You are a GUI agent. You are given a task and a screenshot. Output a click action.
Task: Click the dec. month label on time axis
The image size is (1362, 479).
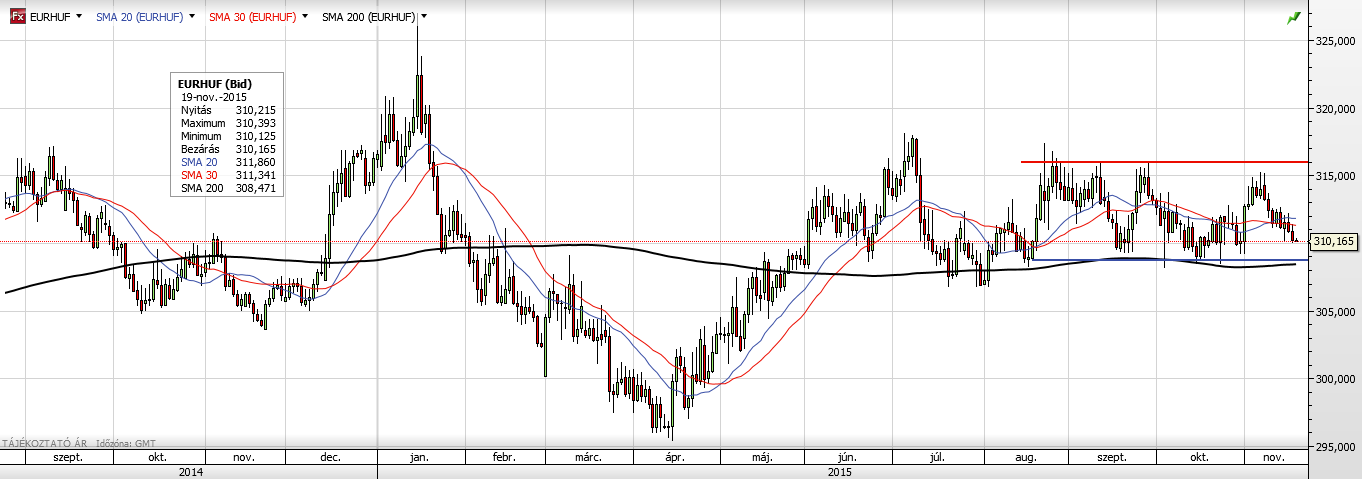(x=330, y=456)
